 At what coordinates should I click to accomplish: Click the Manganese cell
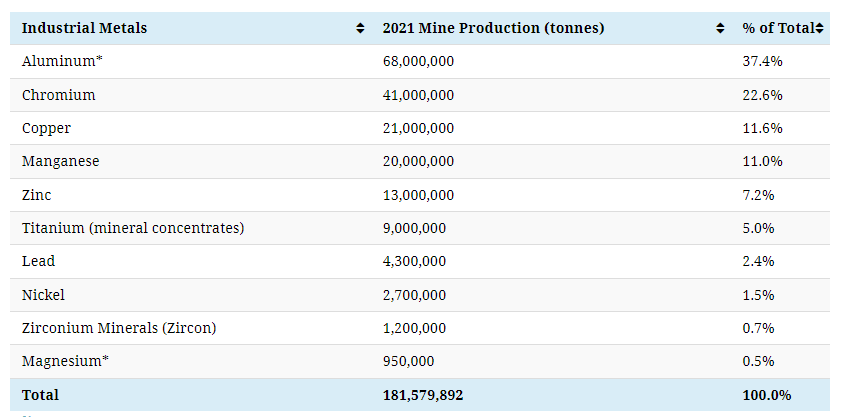pyautogui.click(x=61, y=161)
